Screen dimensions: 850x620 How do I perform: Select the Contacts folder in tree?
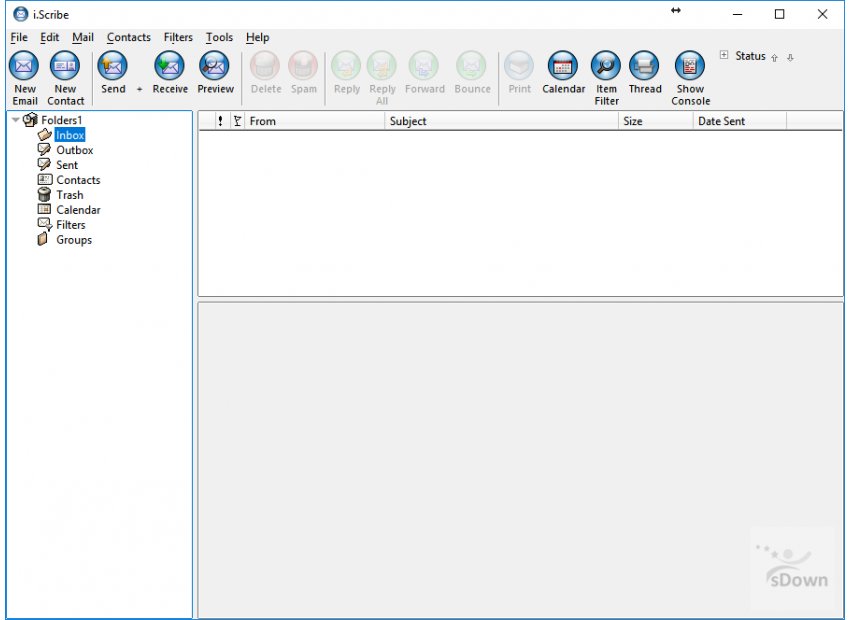(78, 180)
